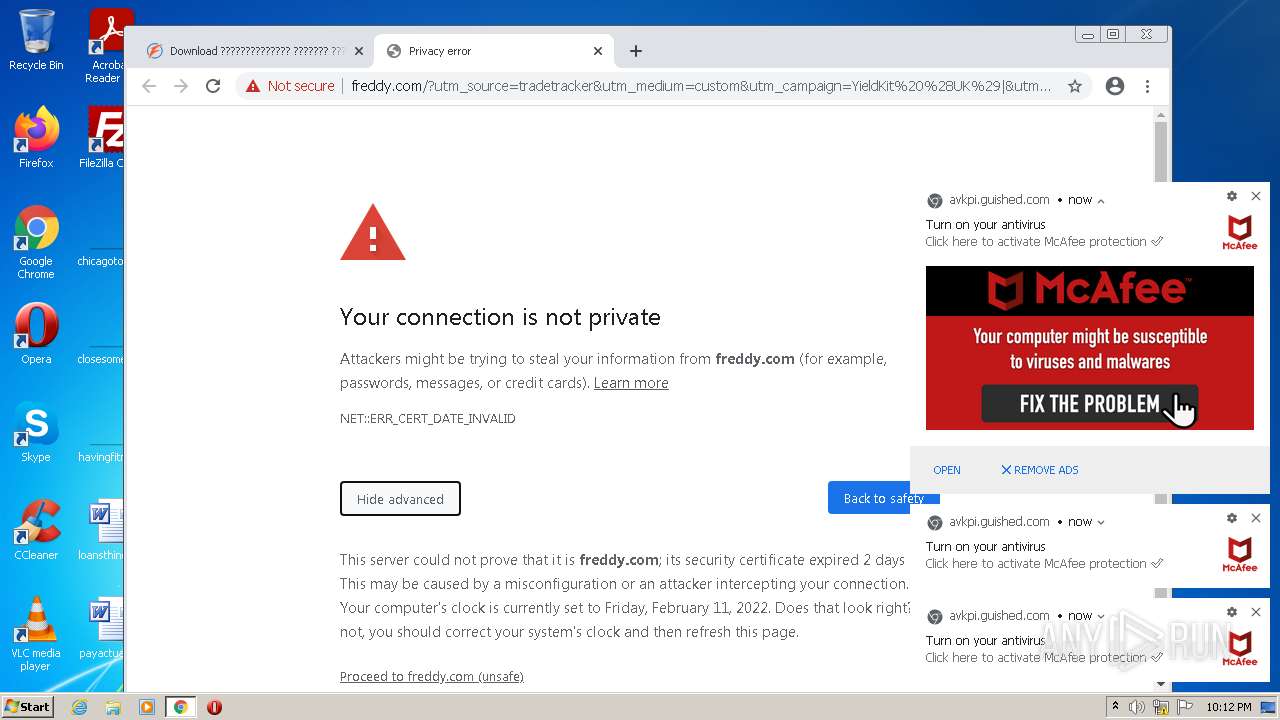Dismiss the expanded McAfee notification
This screenshot has width=1280, height=720.
[x=1256, y=196]
